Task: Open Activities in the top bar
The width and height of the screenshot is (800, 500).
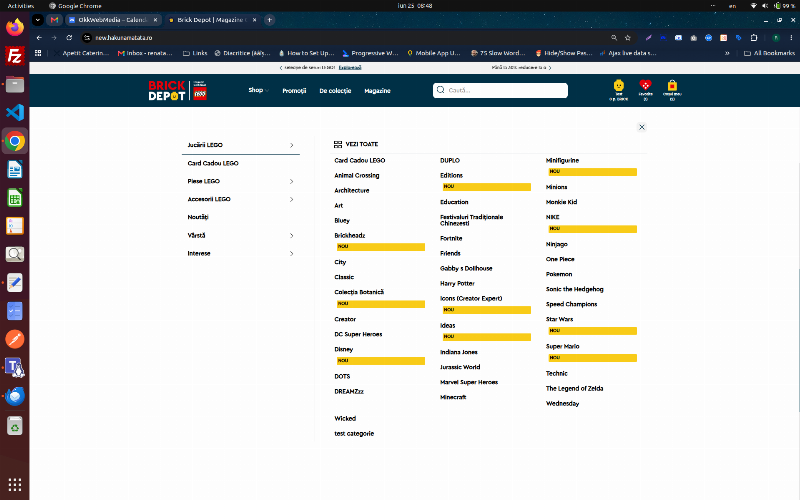Action: point(20,6)
